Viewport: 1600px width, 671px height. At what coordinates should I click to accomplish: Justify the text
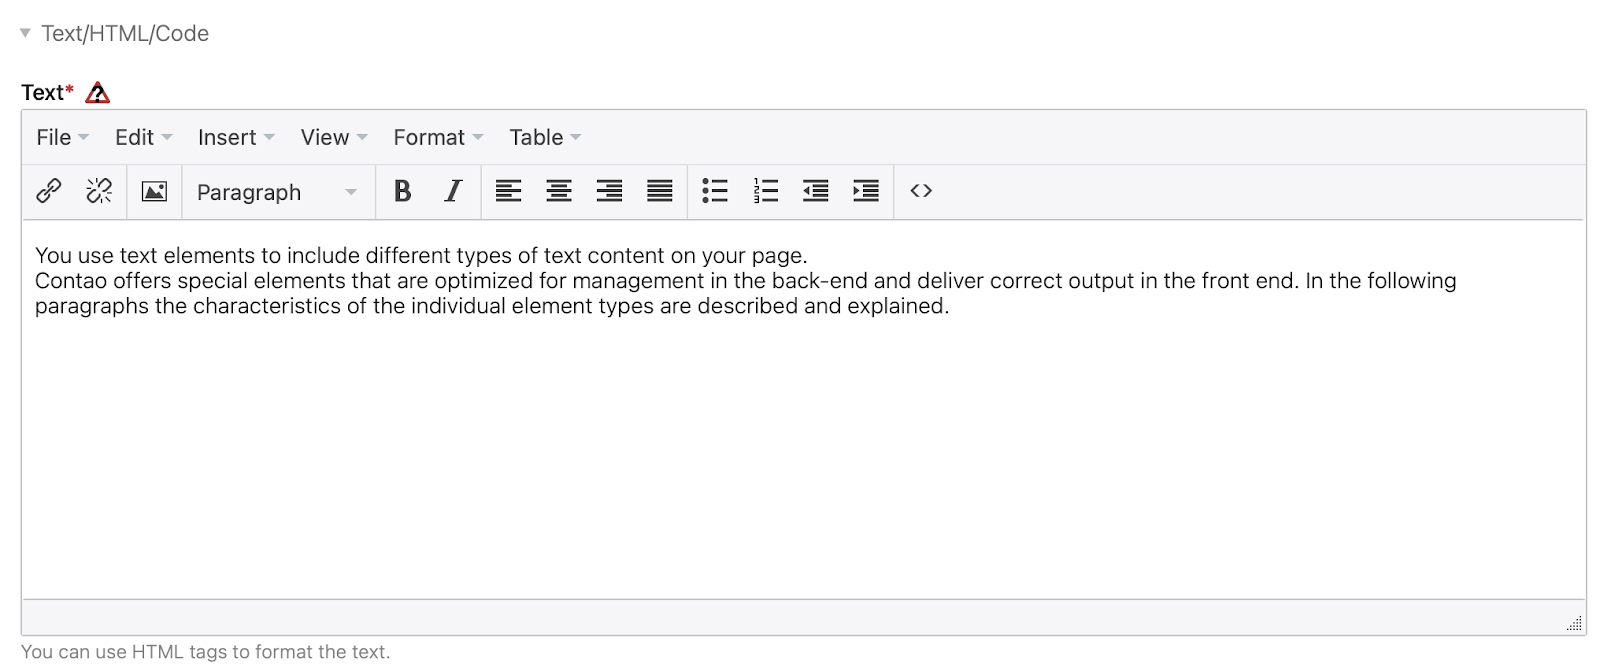(x=660, y=191)
